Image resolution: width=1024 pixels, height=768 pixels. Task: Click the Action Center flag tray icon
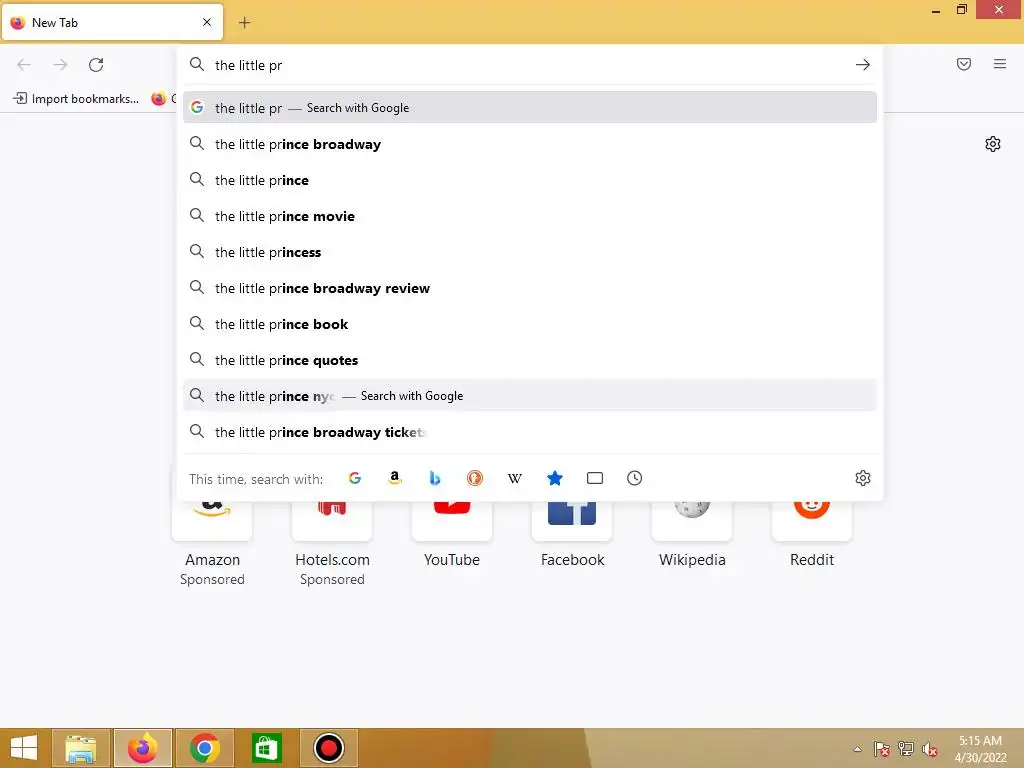[x=882, y=749]
